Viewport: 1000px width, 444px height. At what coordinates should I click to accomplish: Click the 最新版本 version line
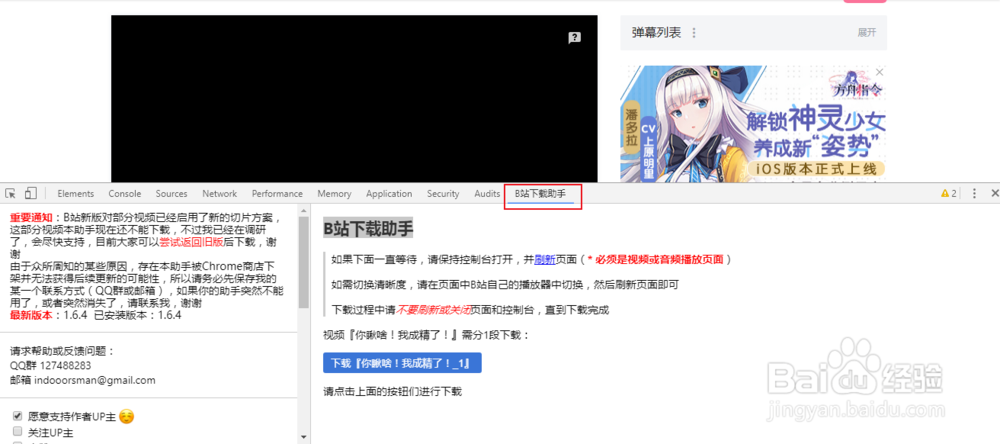[x=96, y=315]
